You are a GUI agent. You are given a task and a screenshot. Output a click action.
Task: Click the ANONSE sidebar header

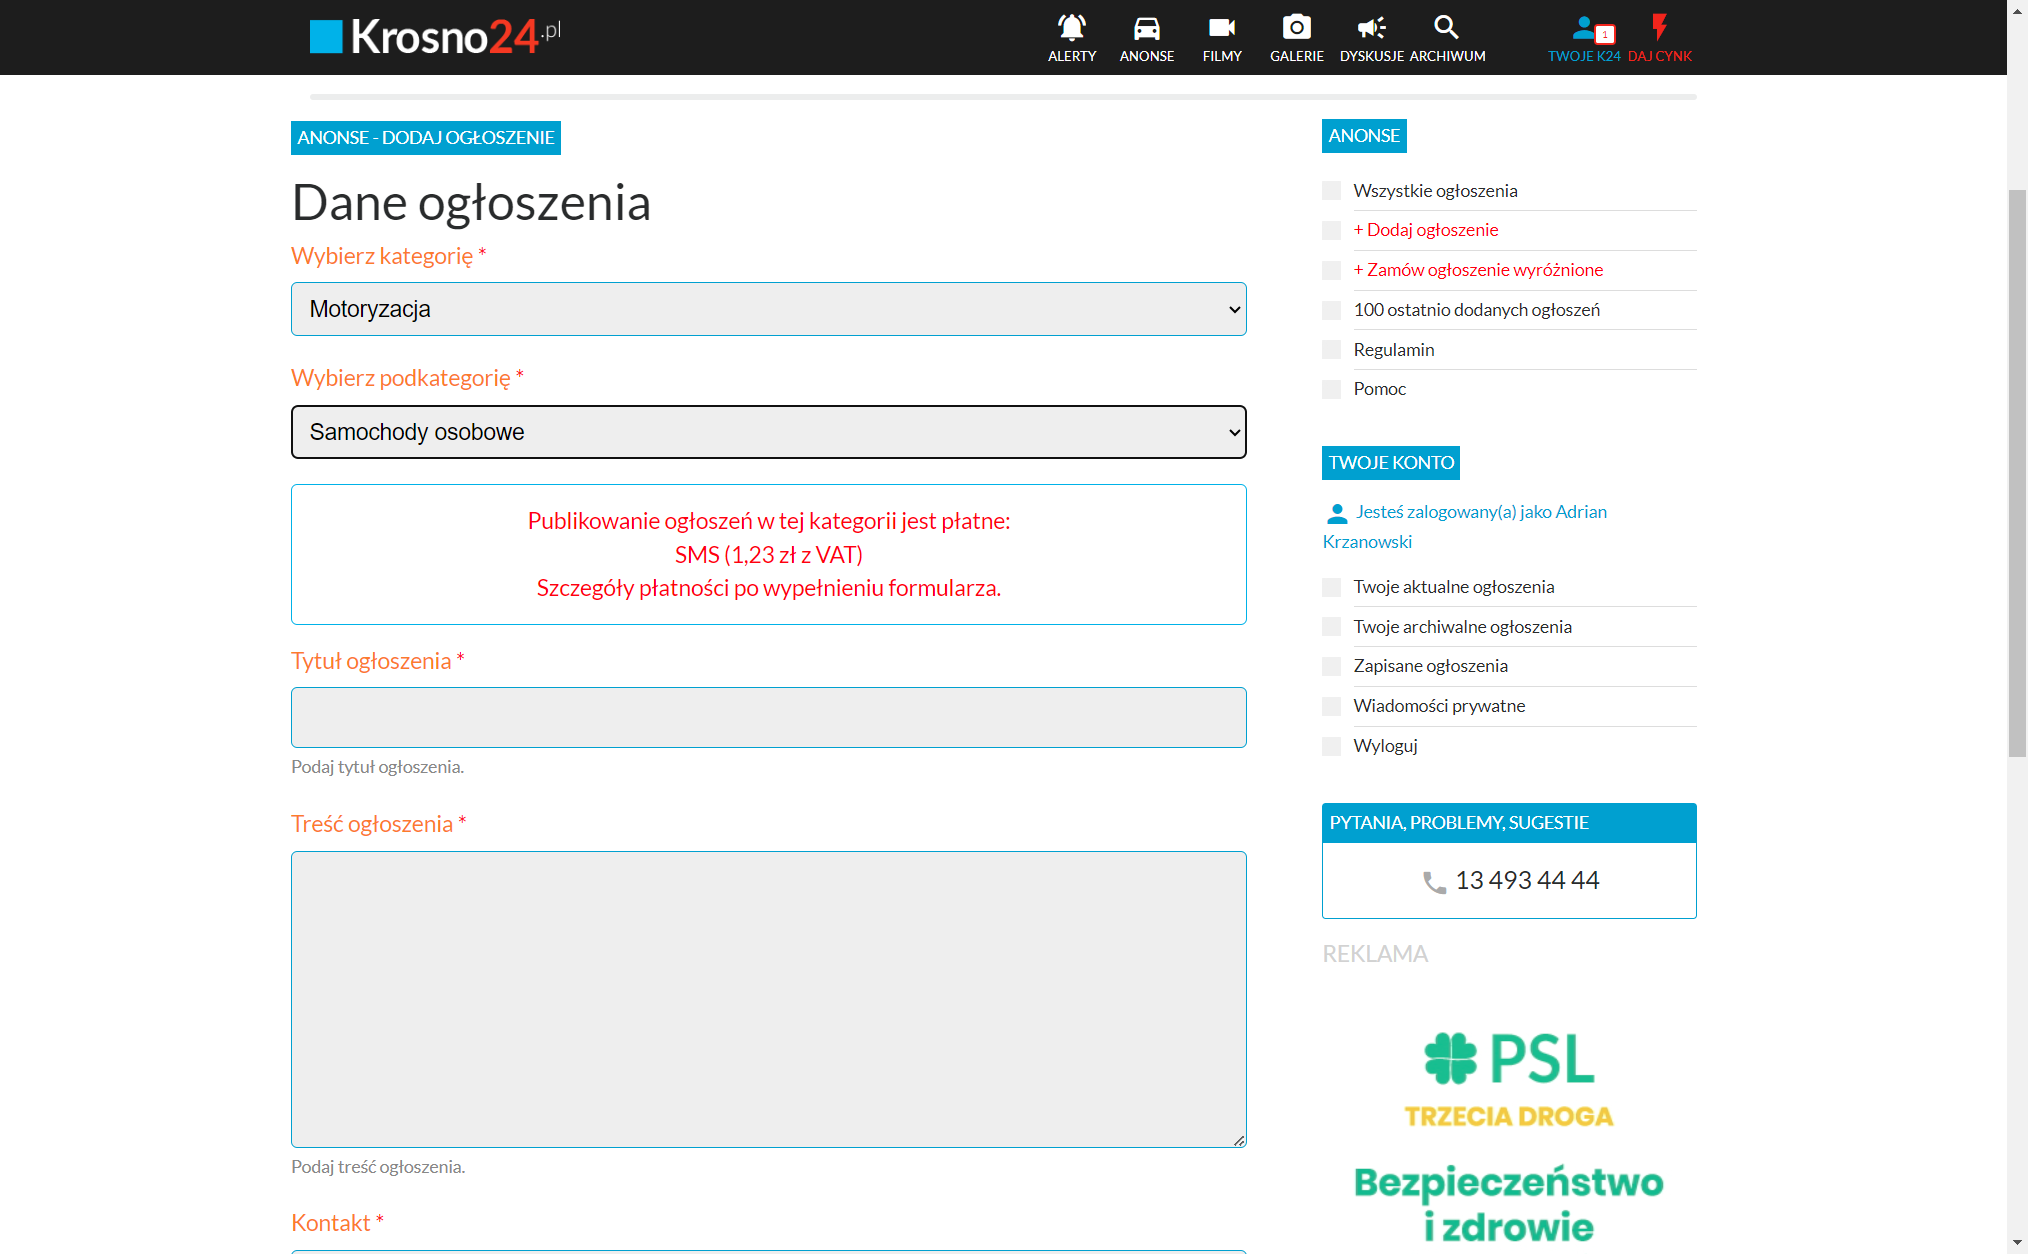[1364, 136]
